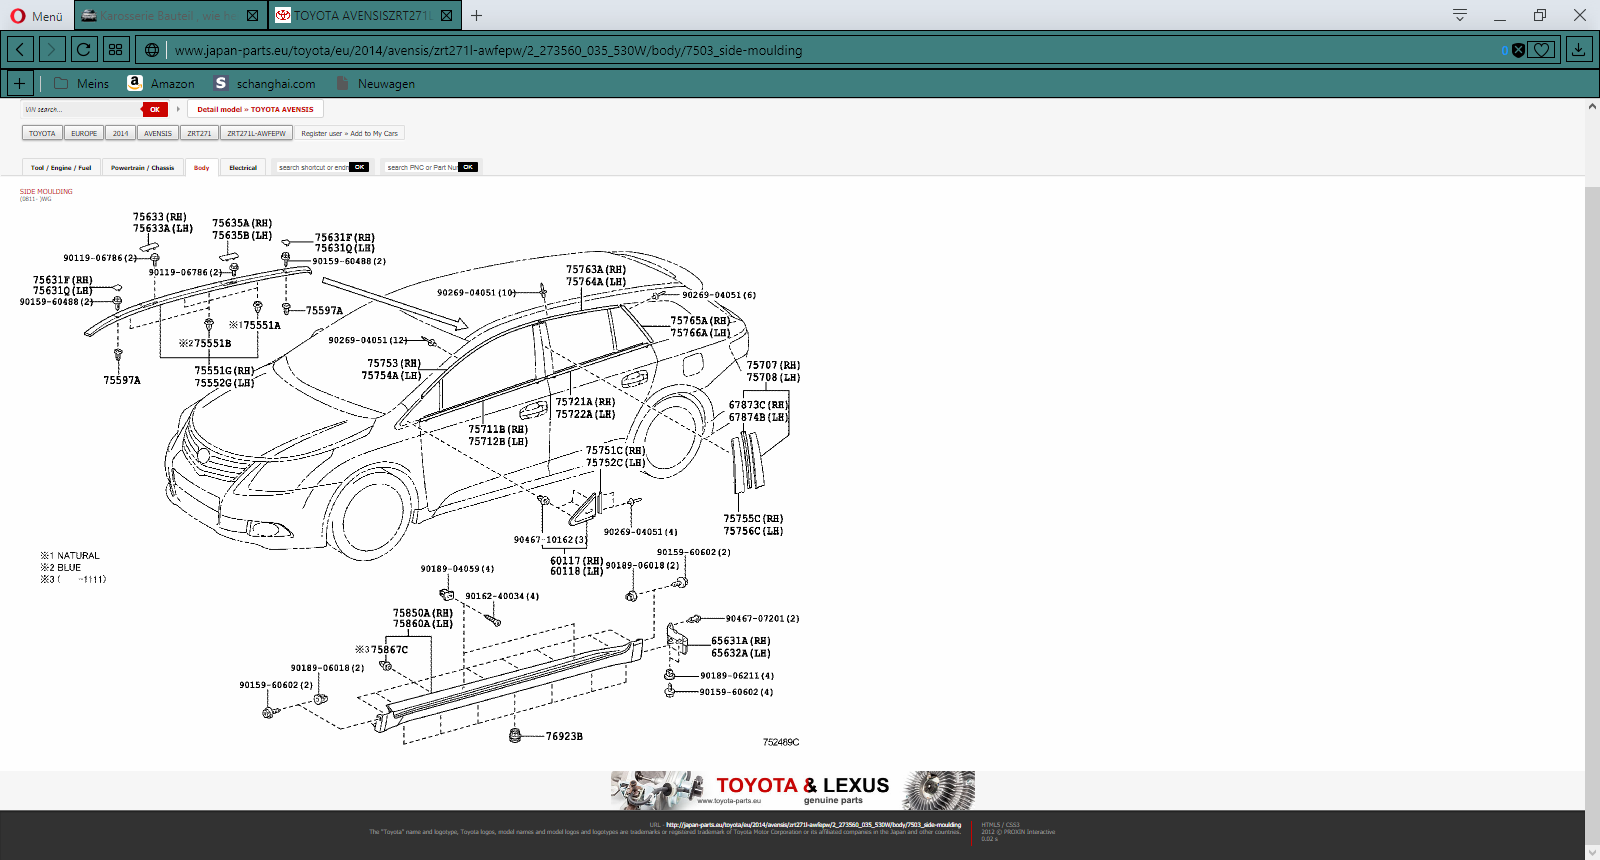Click the VIN search field

(x=82, y=109)
